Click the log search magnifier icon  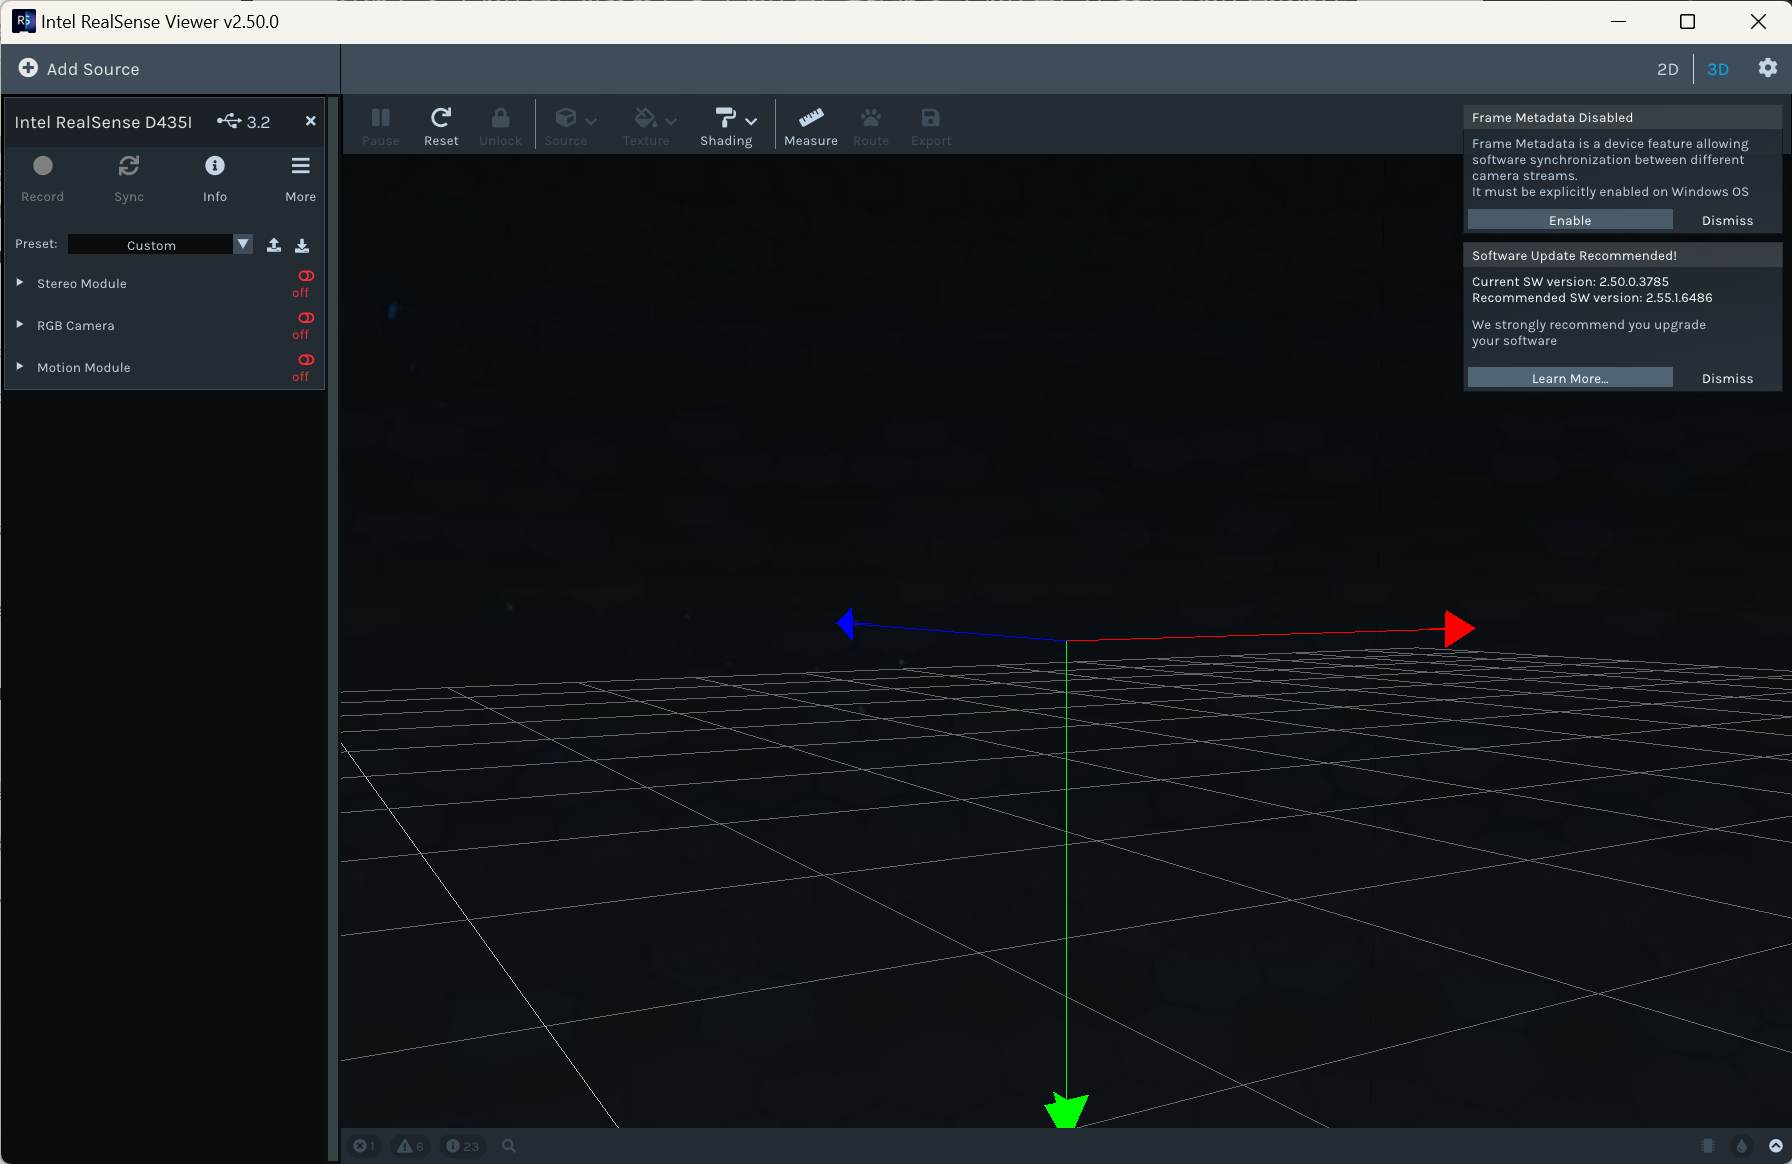click(x=509, y=1146)
